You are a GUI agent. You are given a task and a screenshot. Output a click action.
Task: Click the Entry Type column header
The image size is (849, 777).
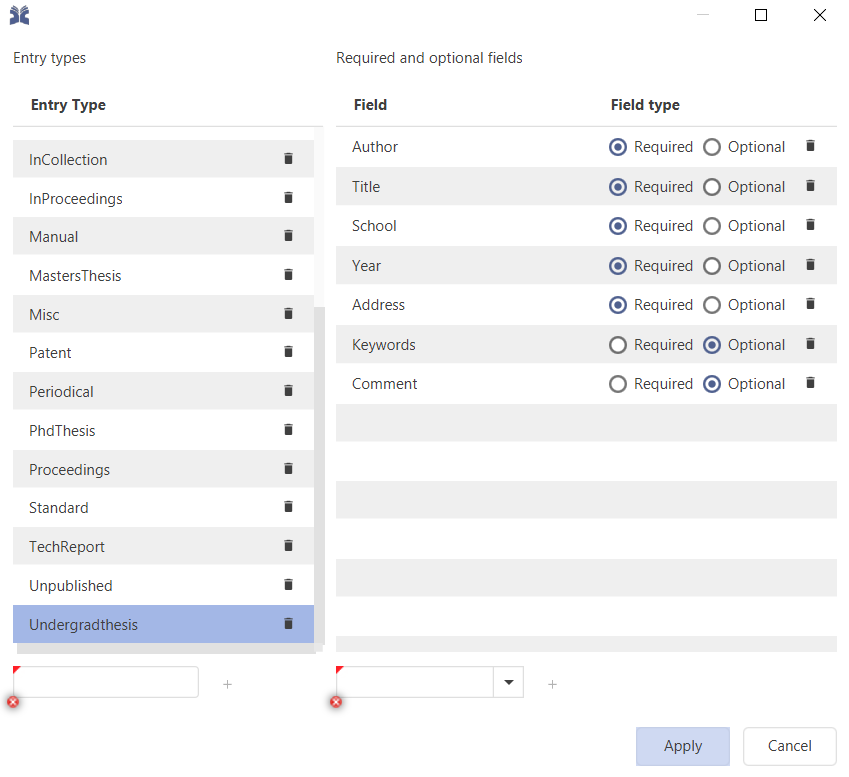pos(68,105)
